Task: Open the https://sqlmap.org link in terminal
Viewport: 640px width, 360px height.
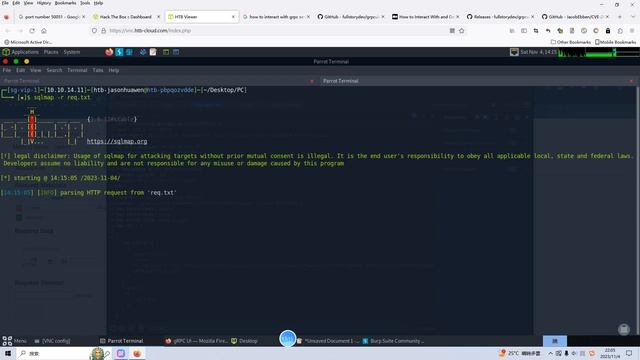Action: 117,141
